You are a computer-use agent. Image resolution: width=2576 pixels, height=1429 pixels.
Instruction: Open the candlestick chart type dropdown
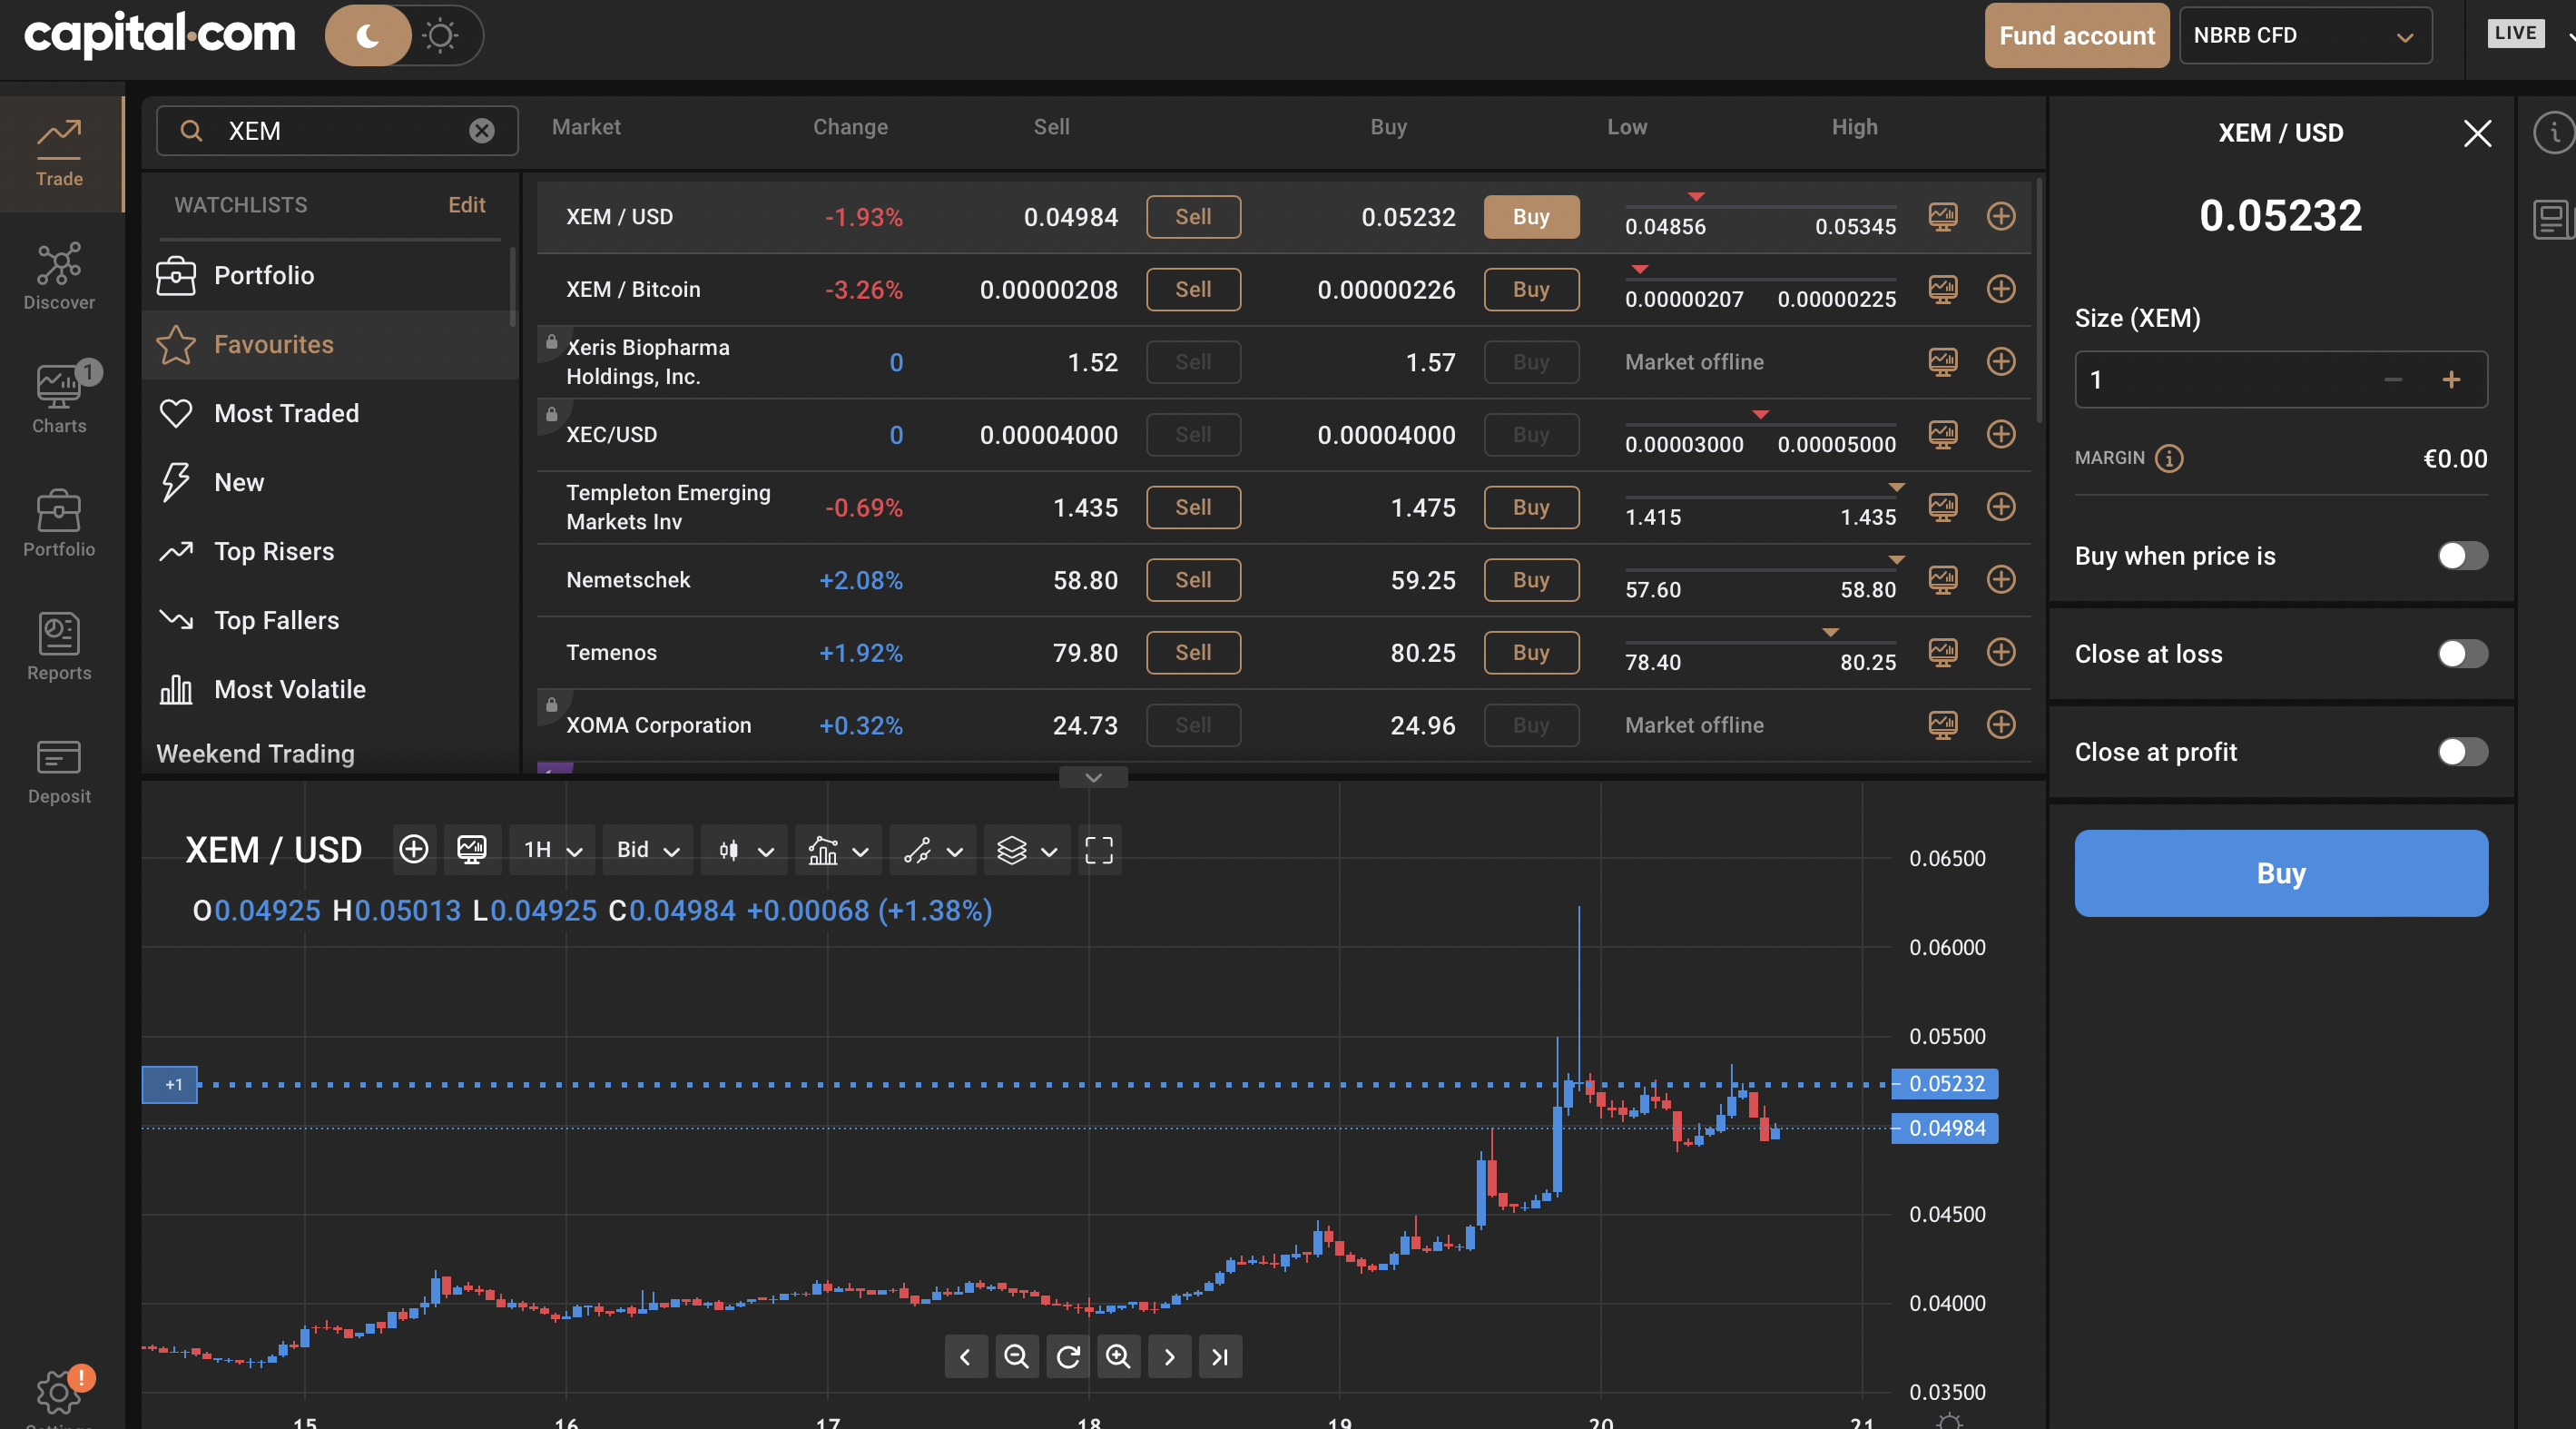point(745,850)
